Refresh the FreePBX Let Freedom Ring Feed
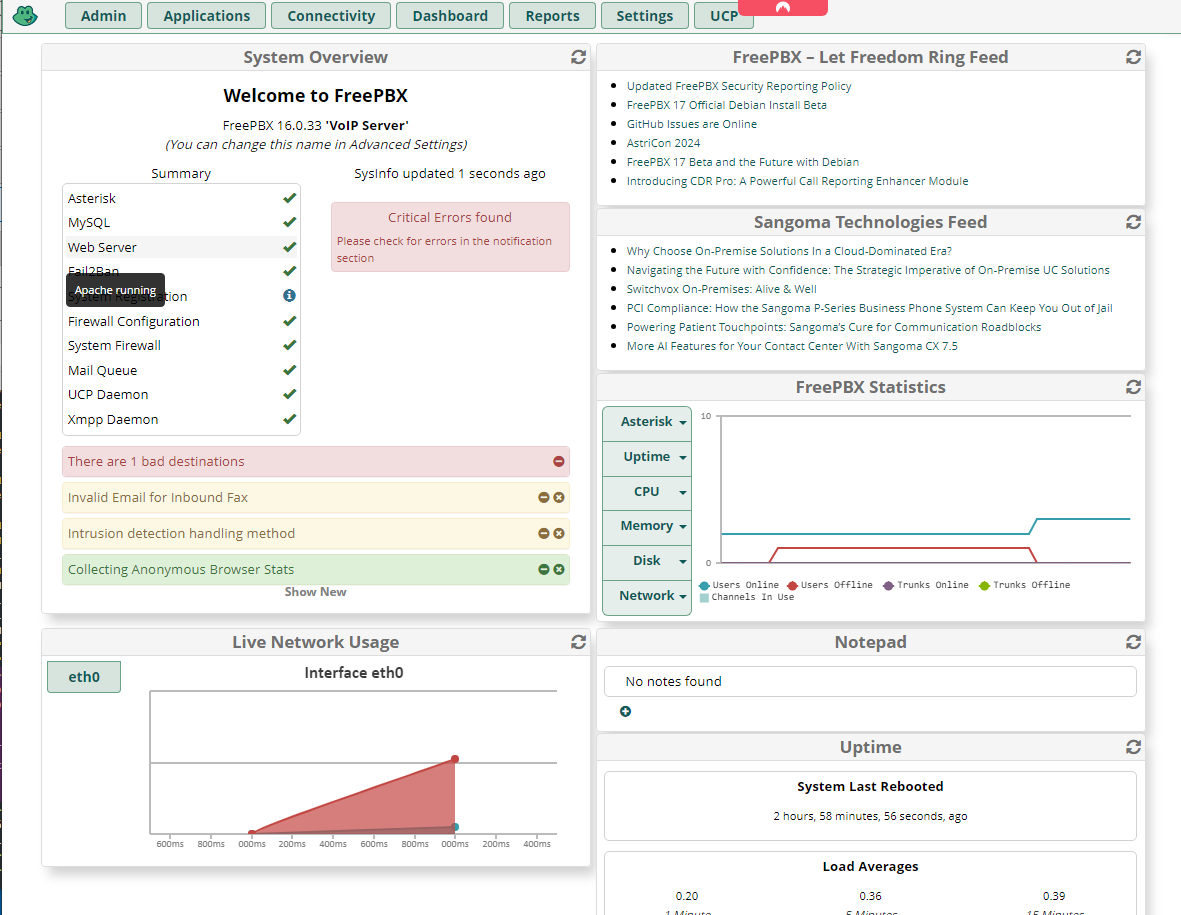Screen dimensions: 1181x915 1133,57
